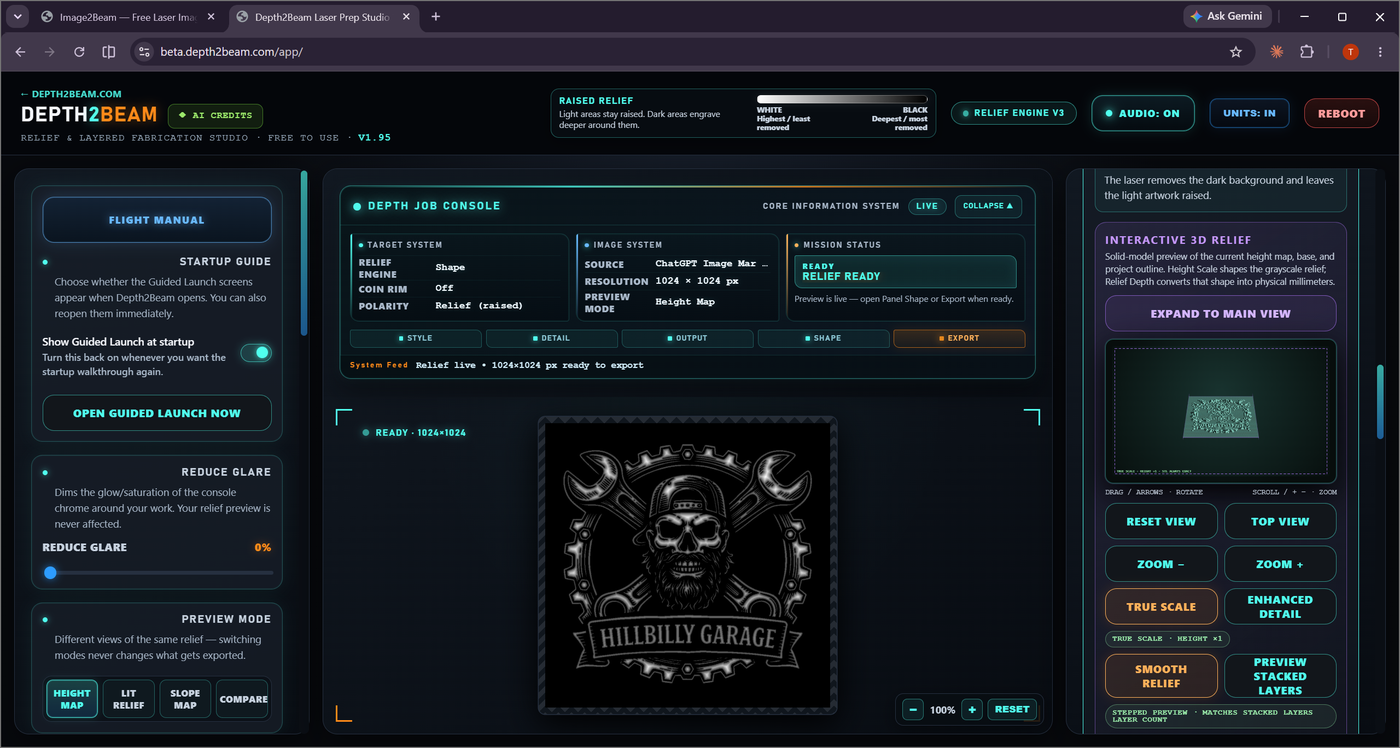Screen dimensions: 1400x748
Task: Open the Shape panel tab
Action: (823, 338)
